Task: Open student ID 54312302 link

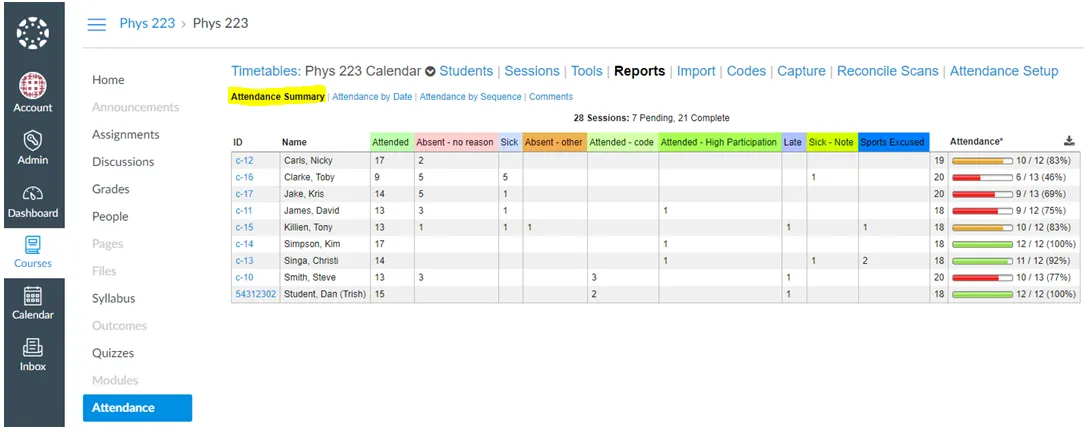Action: [256, 294]
